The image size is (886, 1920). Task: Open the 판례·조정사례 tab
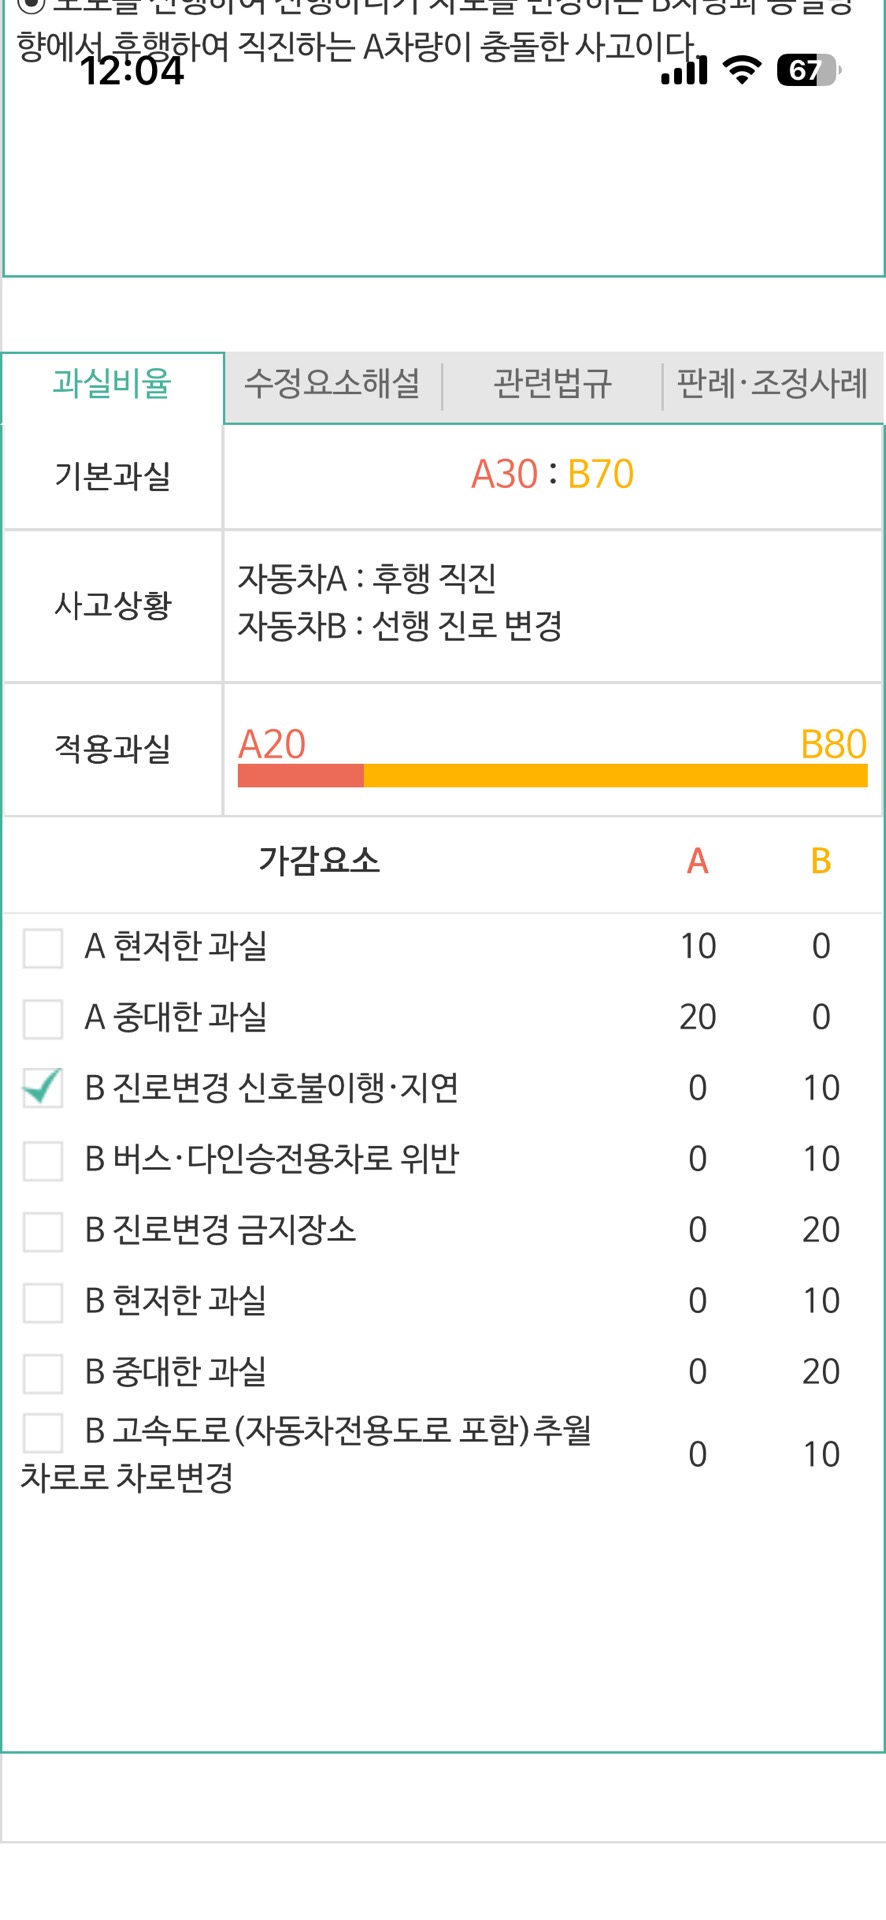772,384
